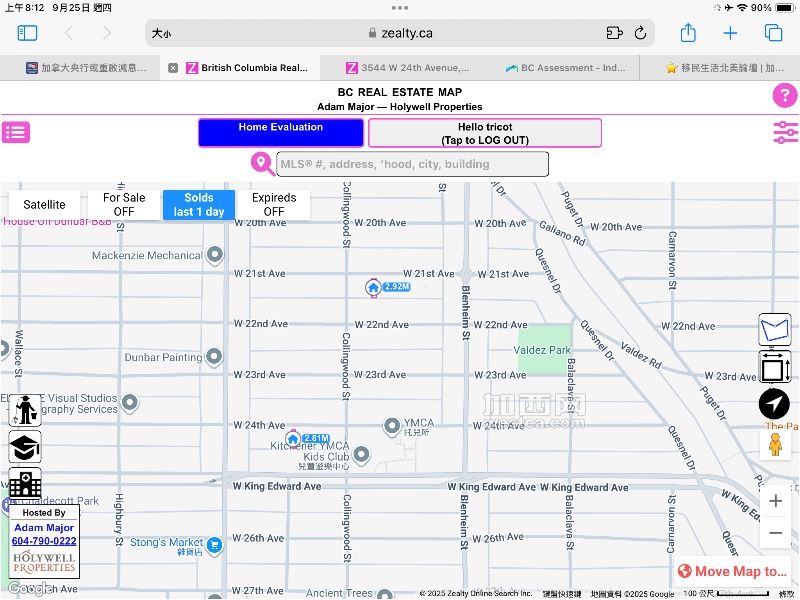The width and height of the screenshot is (800, 600).
Task: Click pink map search pin icon
Action: pos(262,164)
